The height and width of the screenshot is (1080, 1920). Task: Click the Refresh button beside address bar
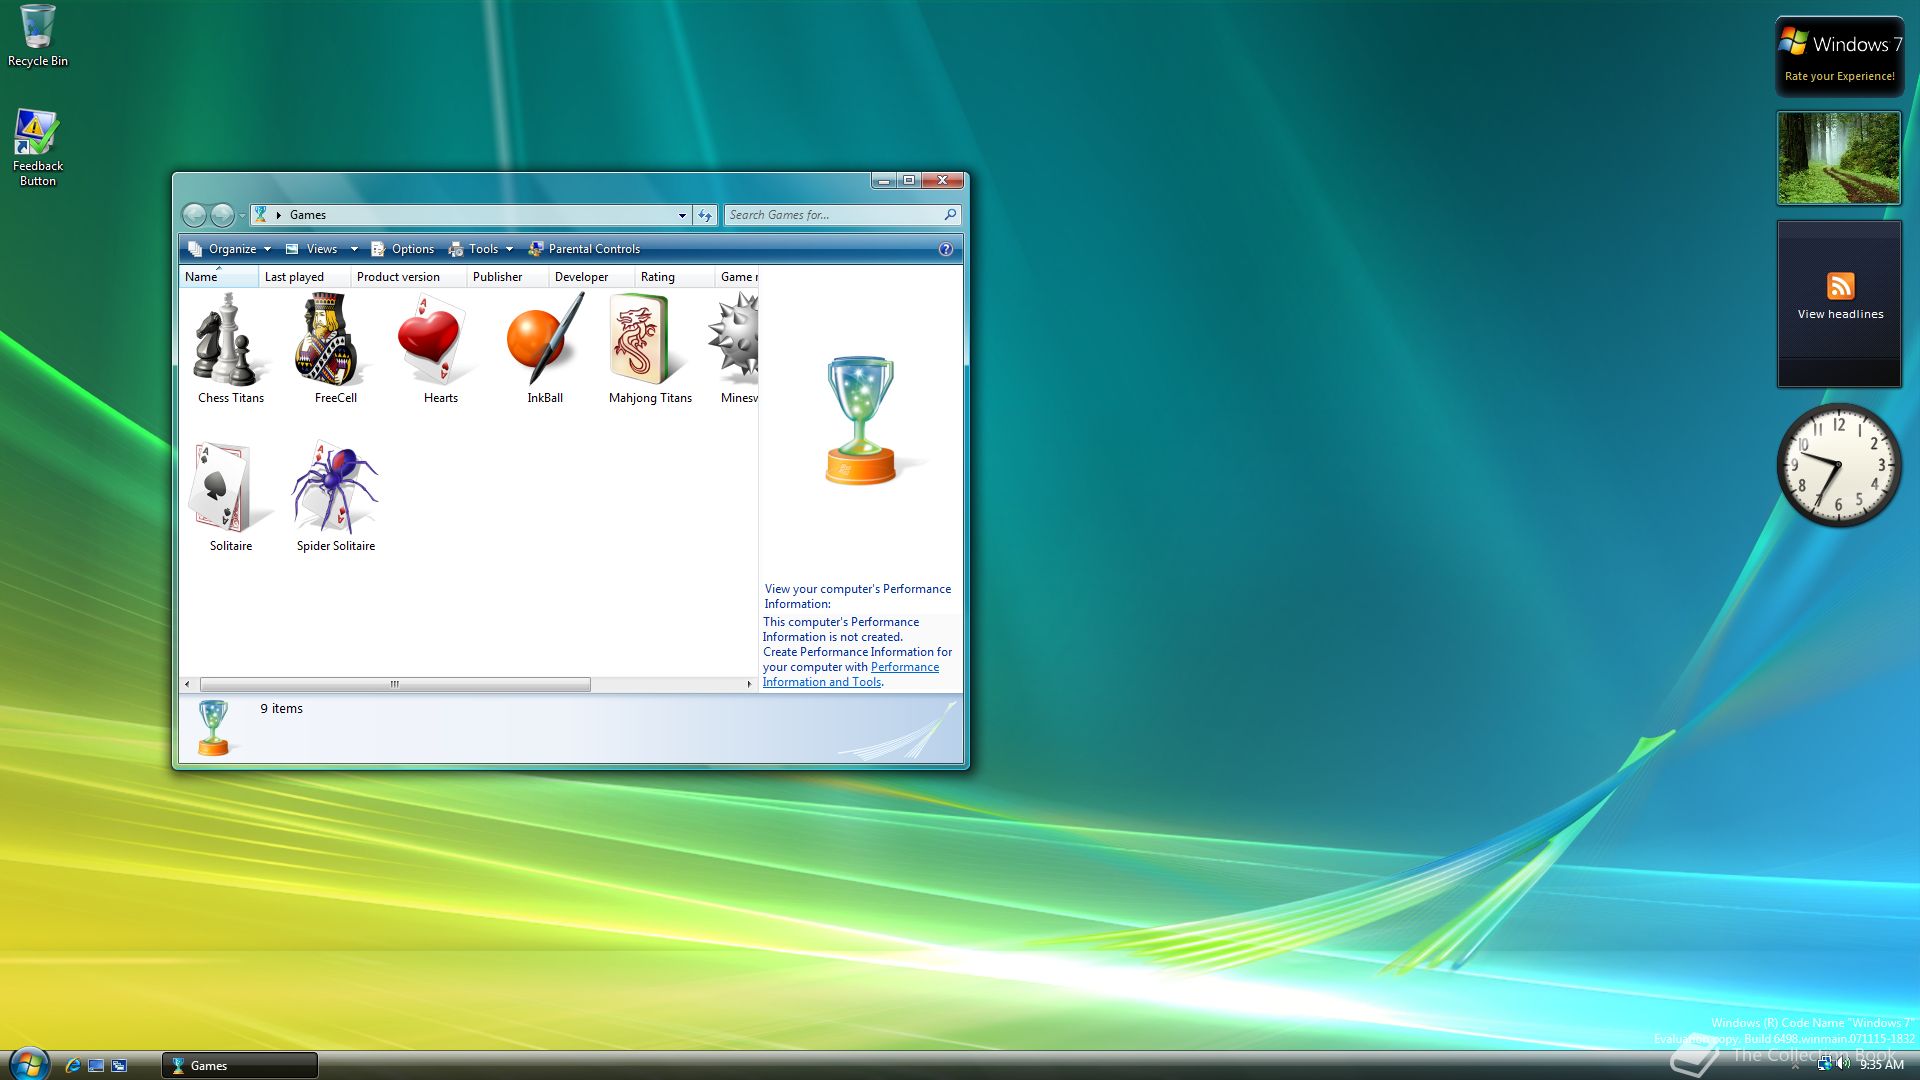point(705,215)
